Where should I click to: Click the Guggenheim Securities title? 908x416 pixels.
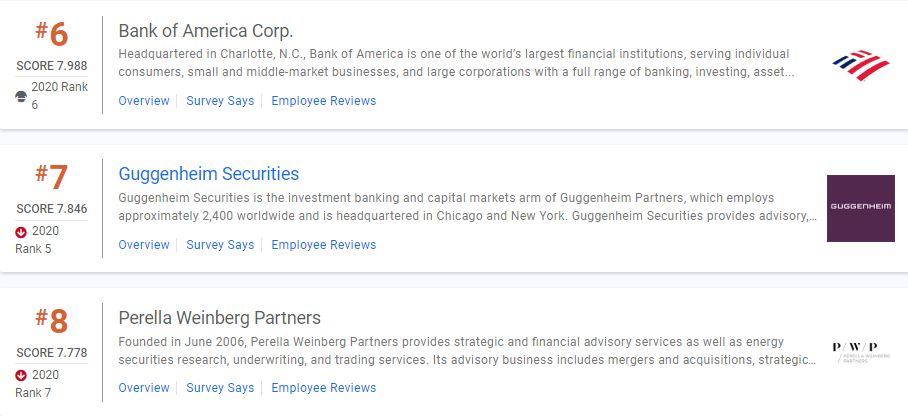(x=208, y=174)
